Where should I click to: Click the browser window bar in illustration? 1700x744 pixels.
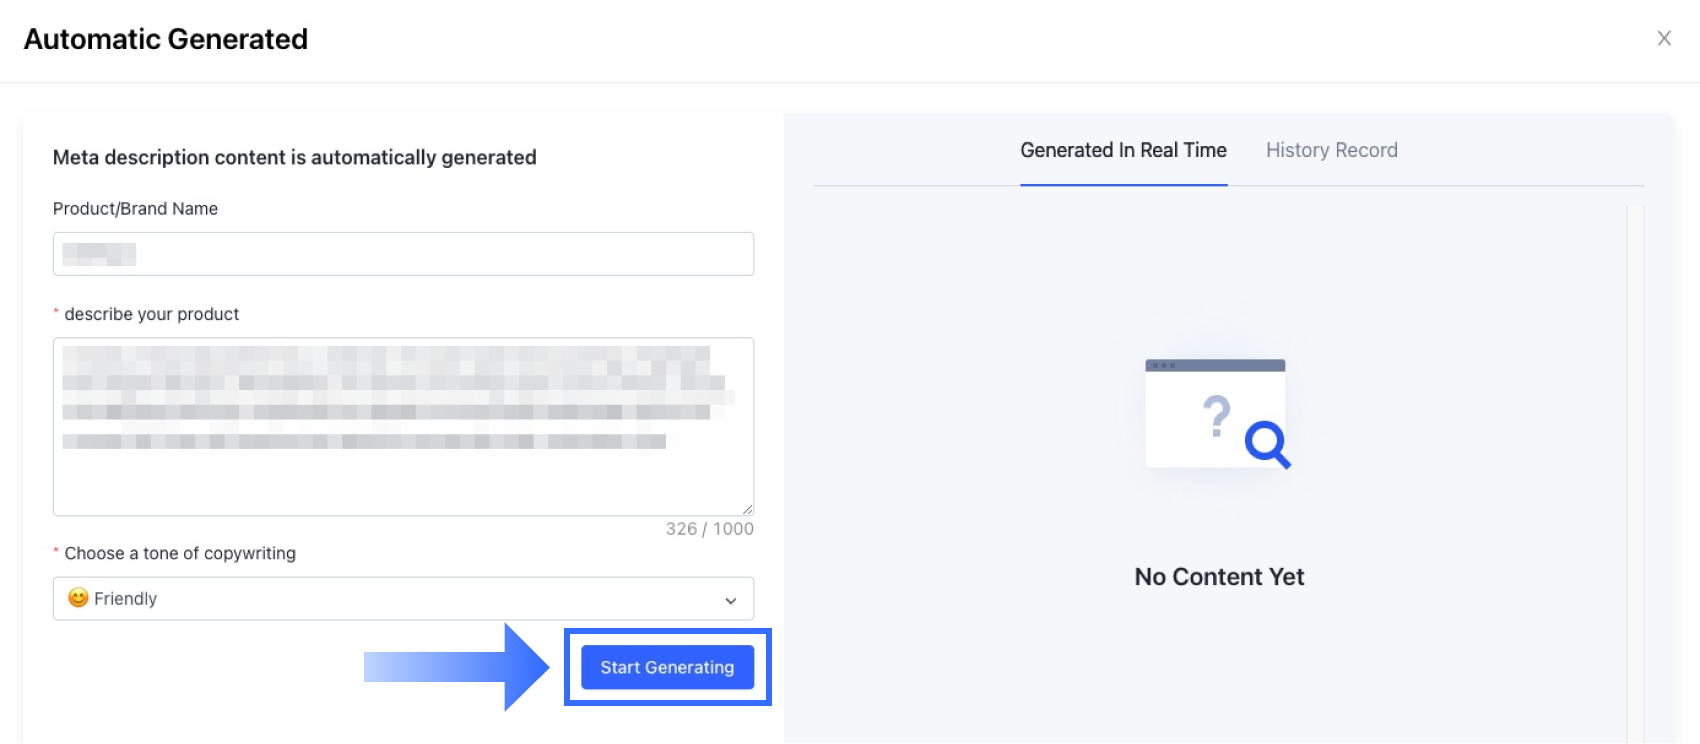(1215, 365)
